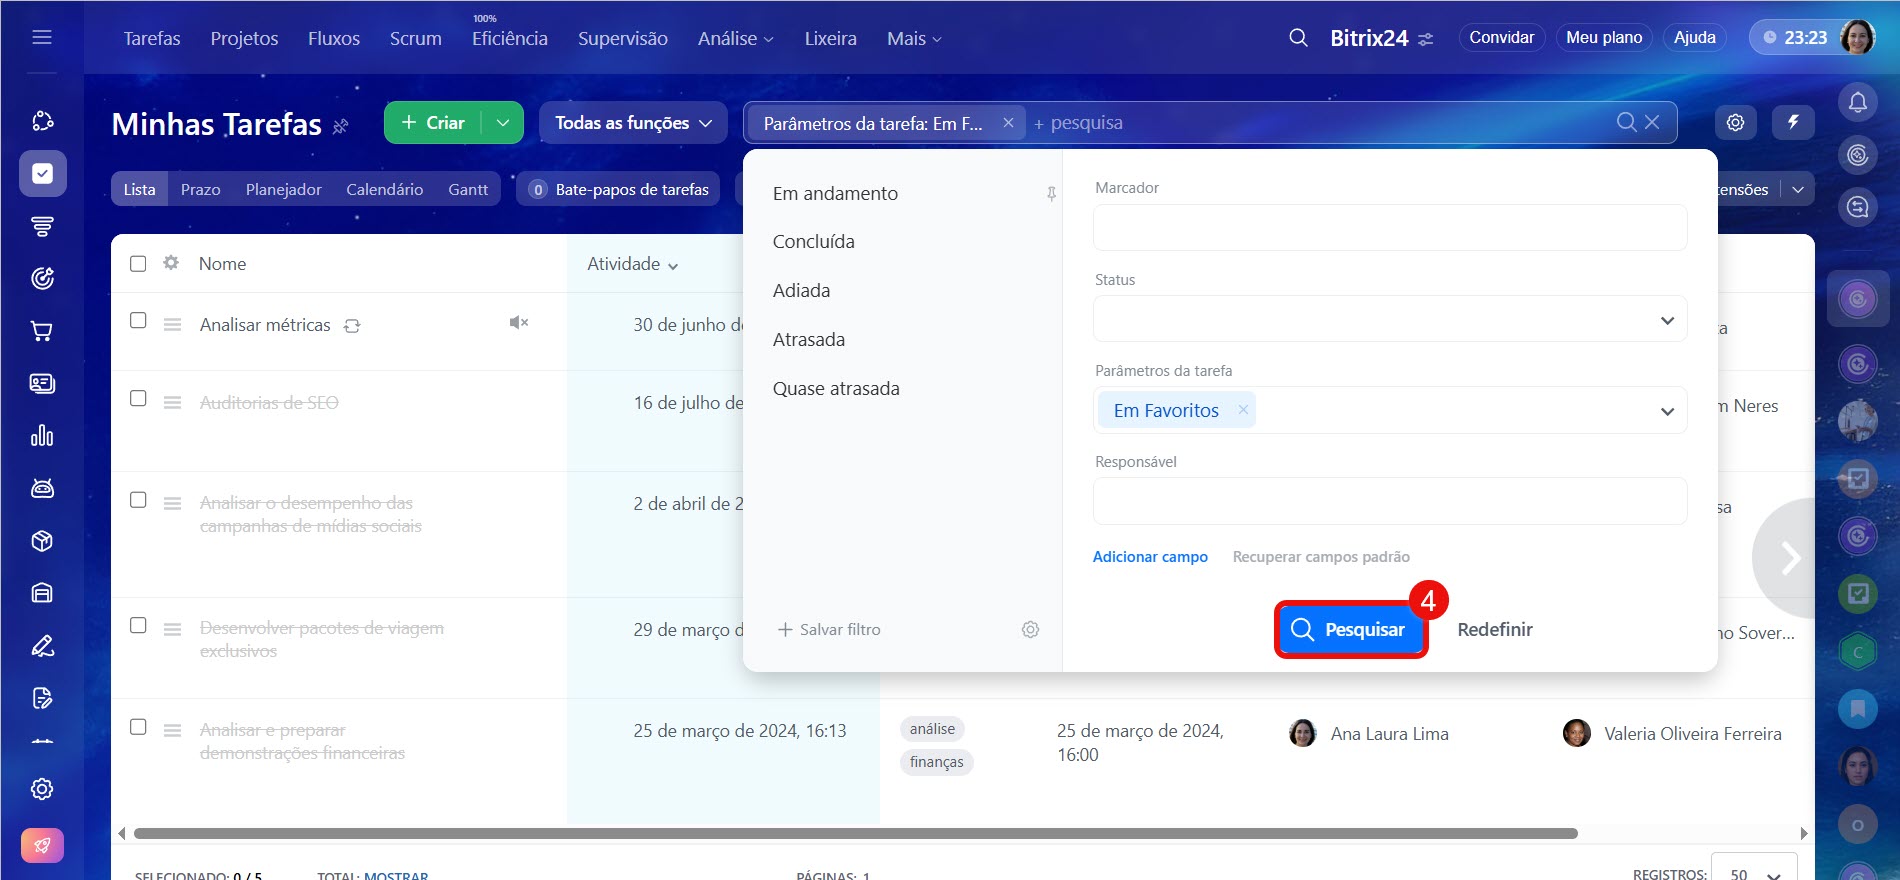Click the Pesquisar button
The width and height of the screenshot is (1900, 880).
(x=1350, y=629)
